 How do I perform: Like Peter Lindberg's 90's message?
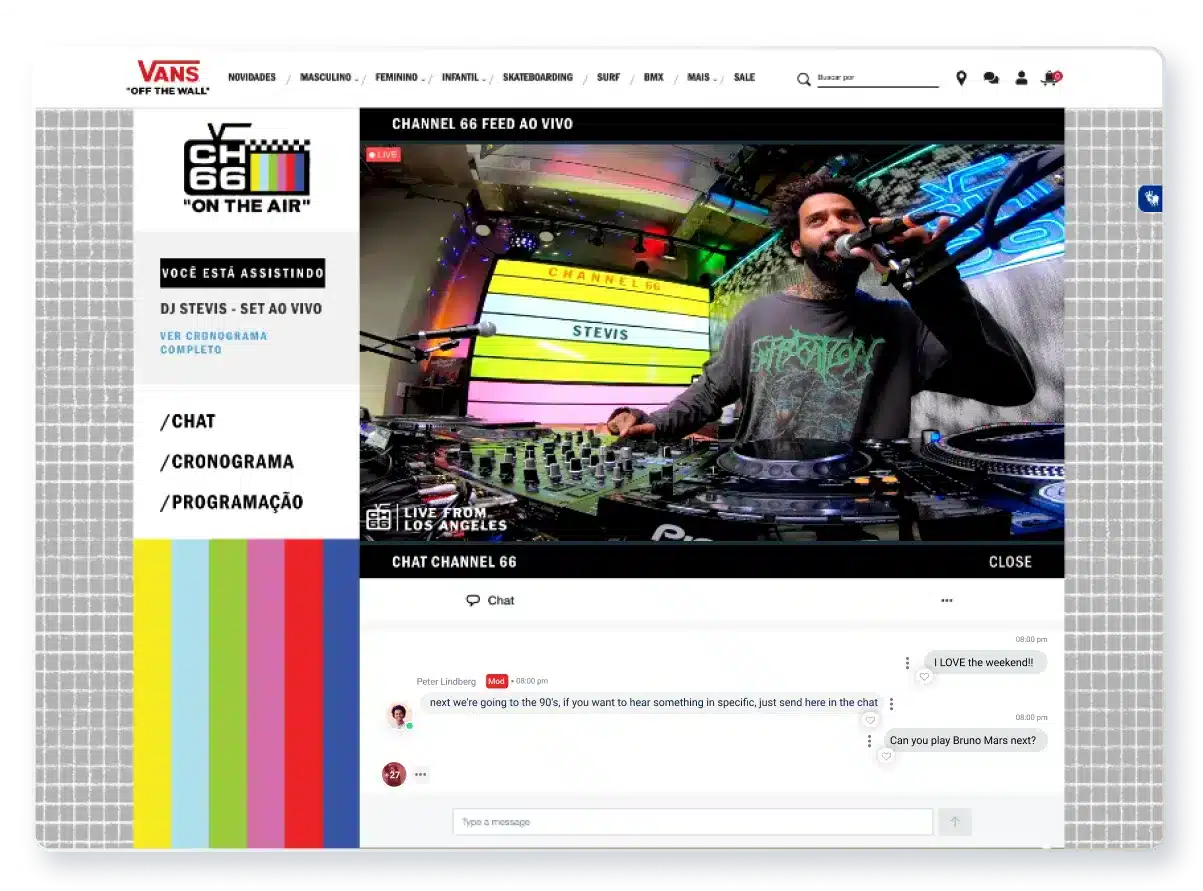[x=870, y=720]
